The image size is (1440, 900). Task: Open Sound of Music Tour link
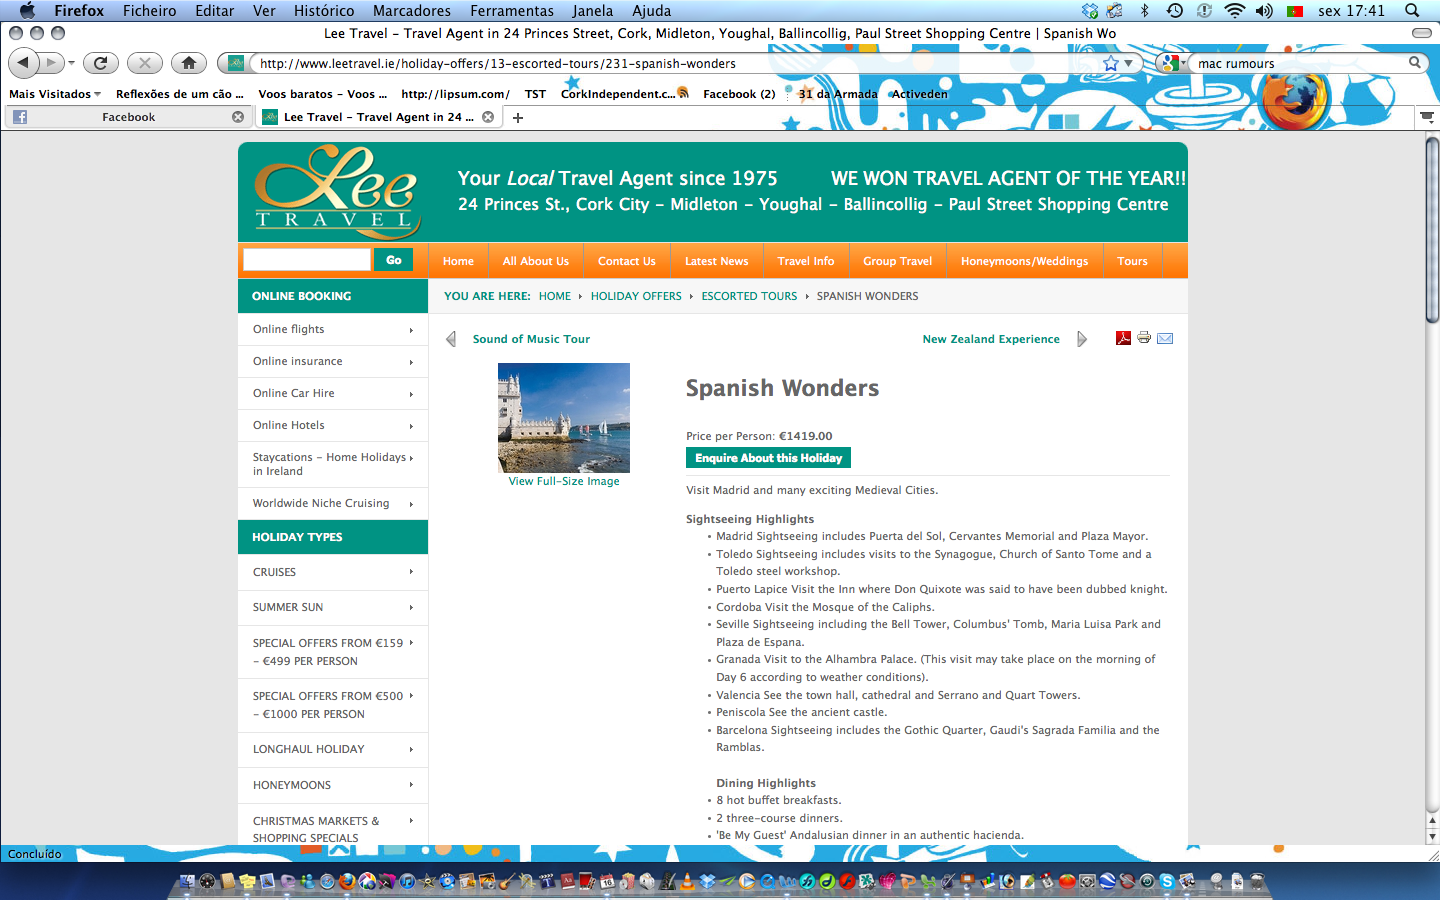pos(531,339)
